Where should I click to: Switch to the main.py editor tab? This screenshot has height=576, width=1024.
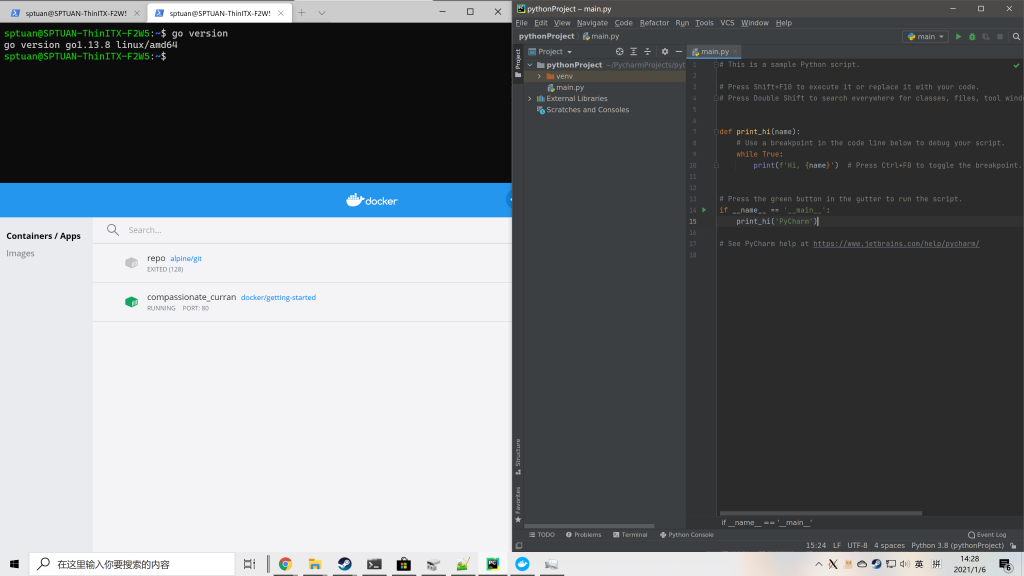pos(712,50)
